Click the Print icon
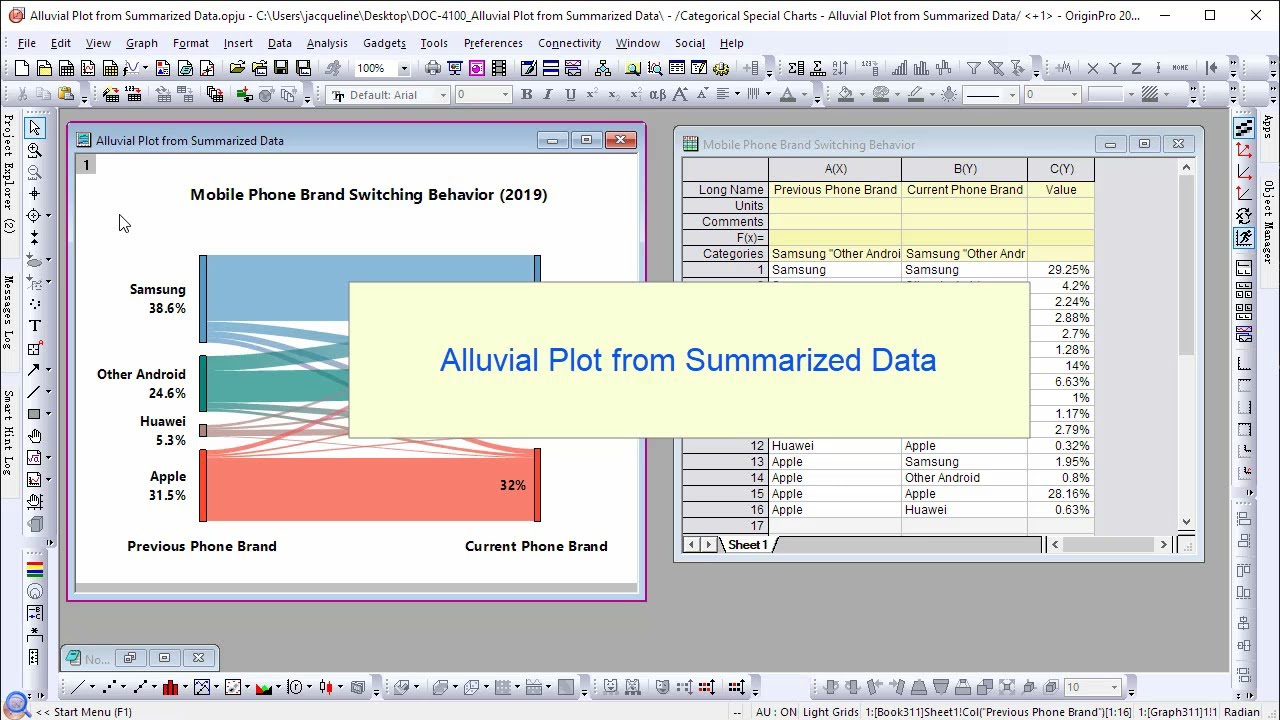The image size is (1280, 720). (432, 68)
